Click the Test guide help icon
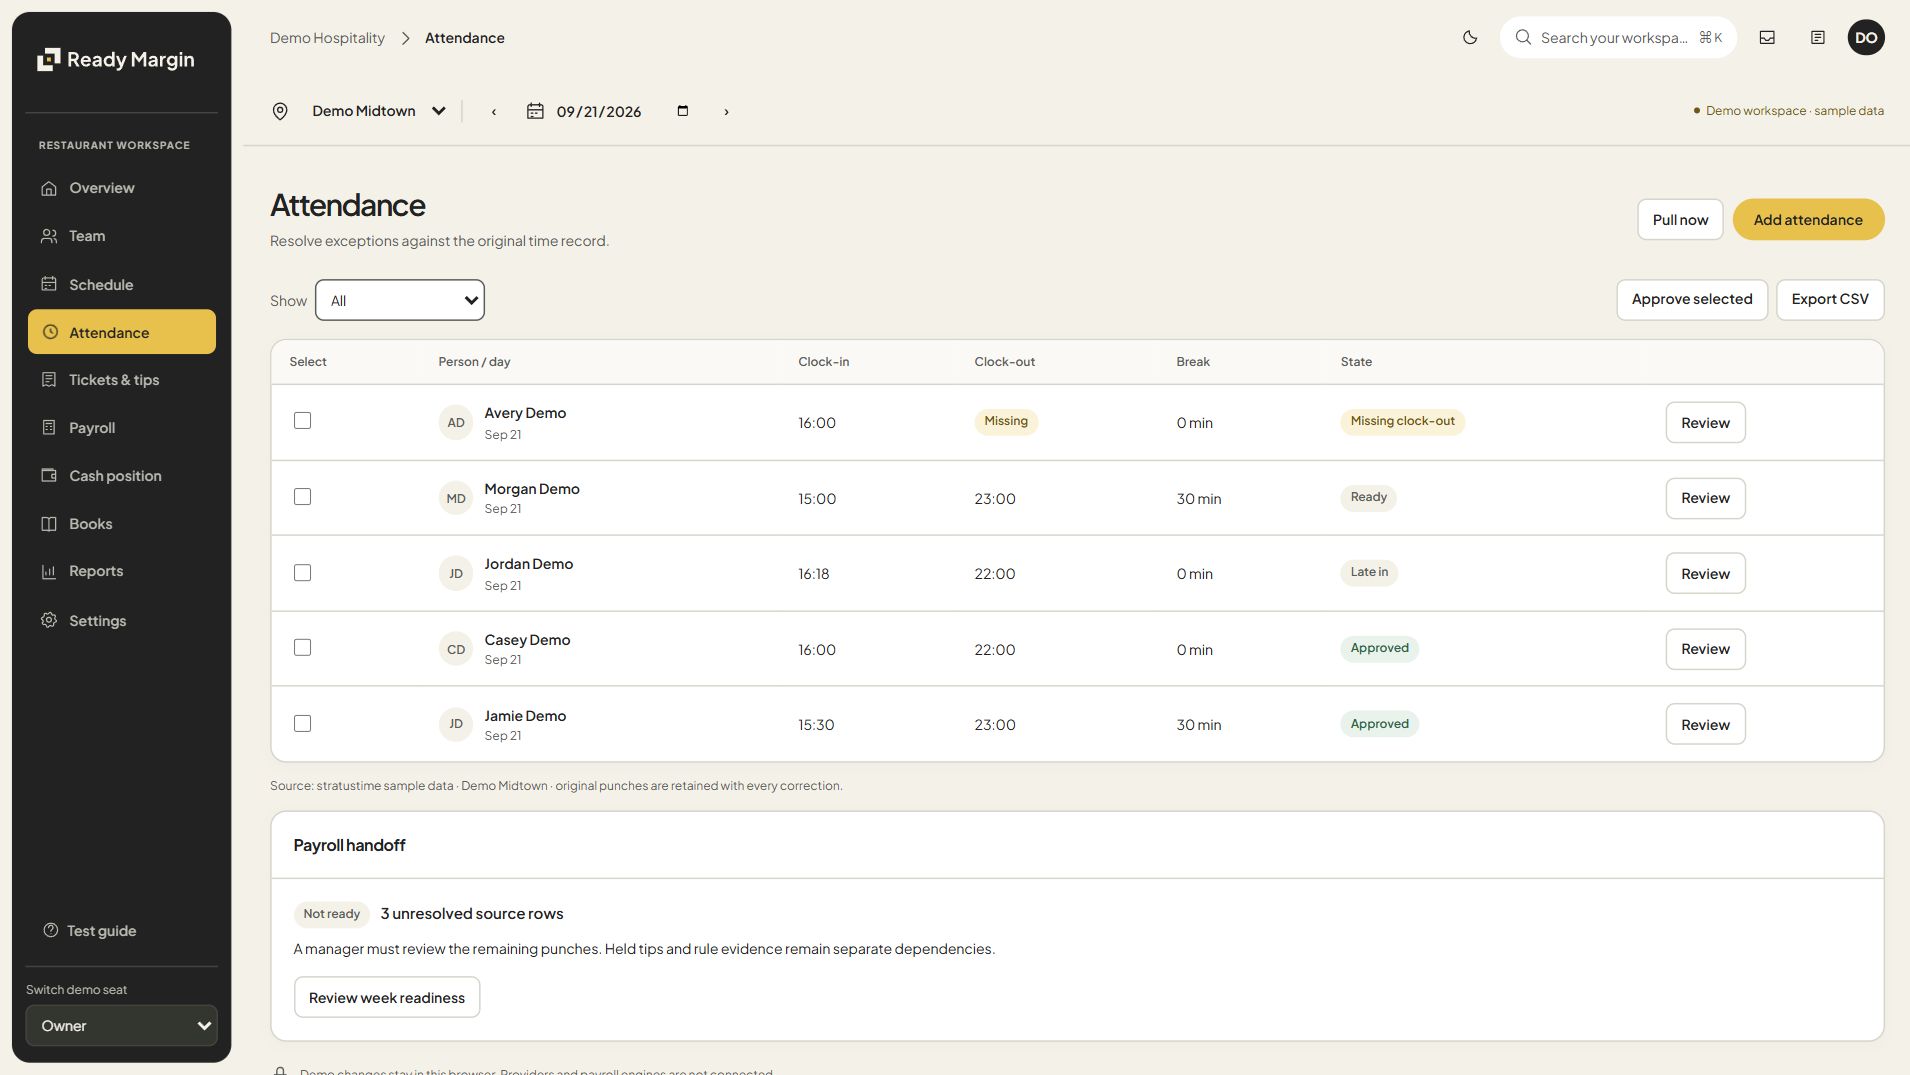Viewport: 1910px width, 1075px height. pos(50,930)
